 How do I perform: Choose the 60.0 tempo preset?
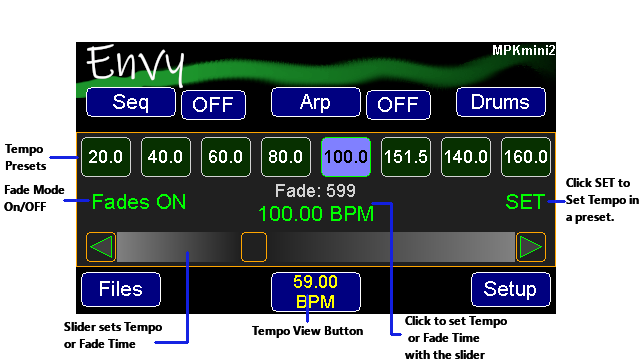pyautogui.click(x=226, y=157)
